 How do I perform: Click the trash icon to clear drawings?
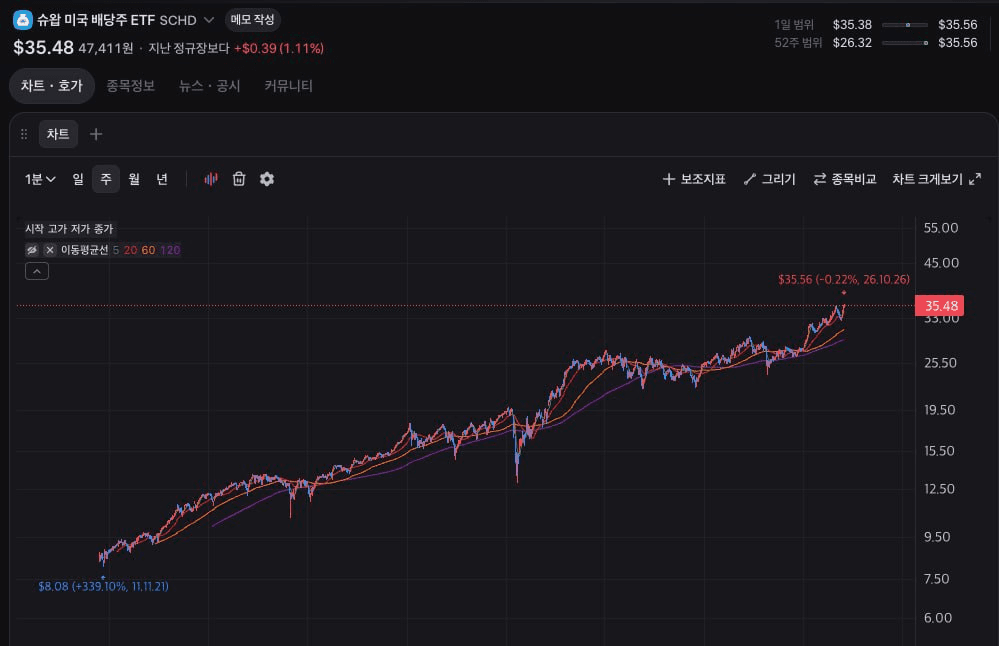point(239,179)
